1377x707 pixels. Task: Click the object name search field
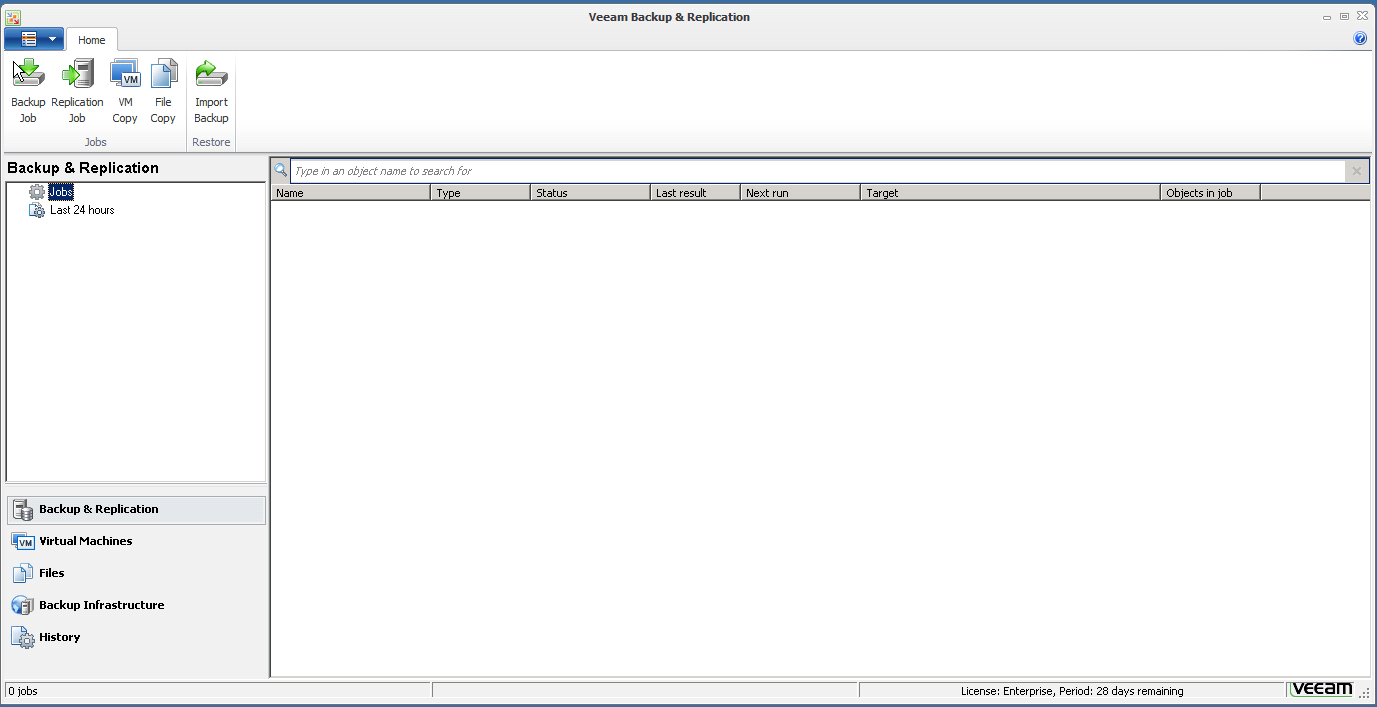tap(700, 170)
